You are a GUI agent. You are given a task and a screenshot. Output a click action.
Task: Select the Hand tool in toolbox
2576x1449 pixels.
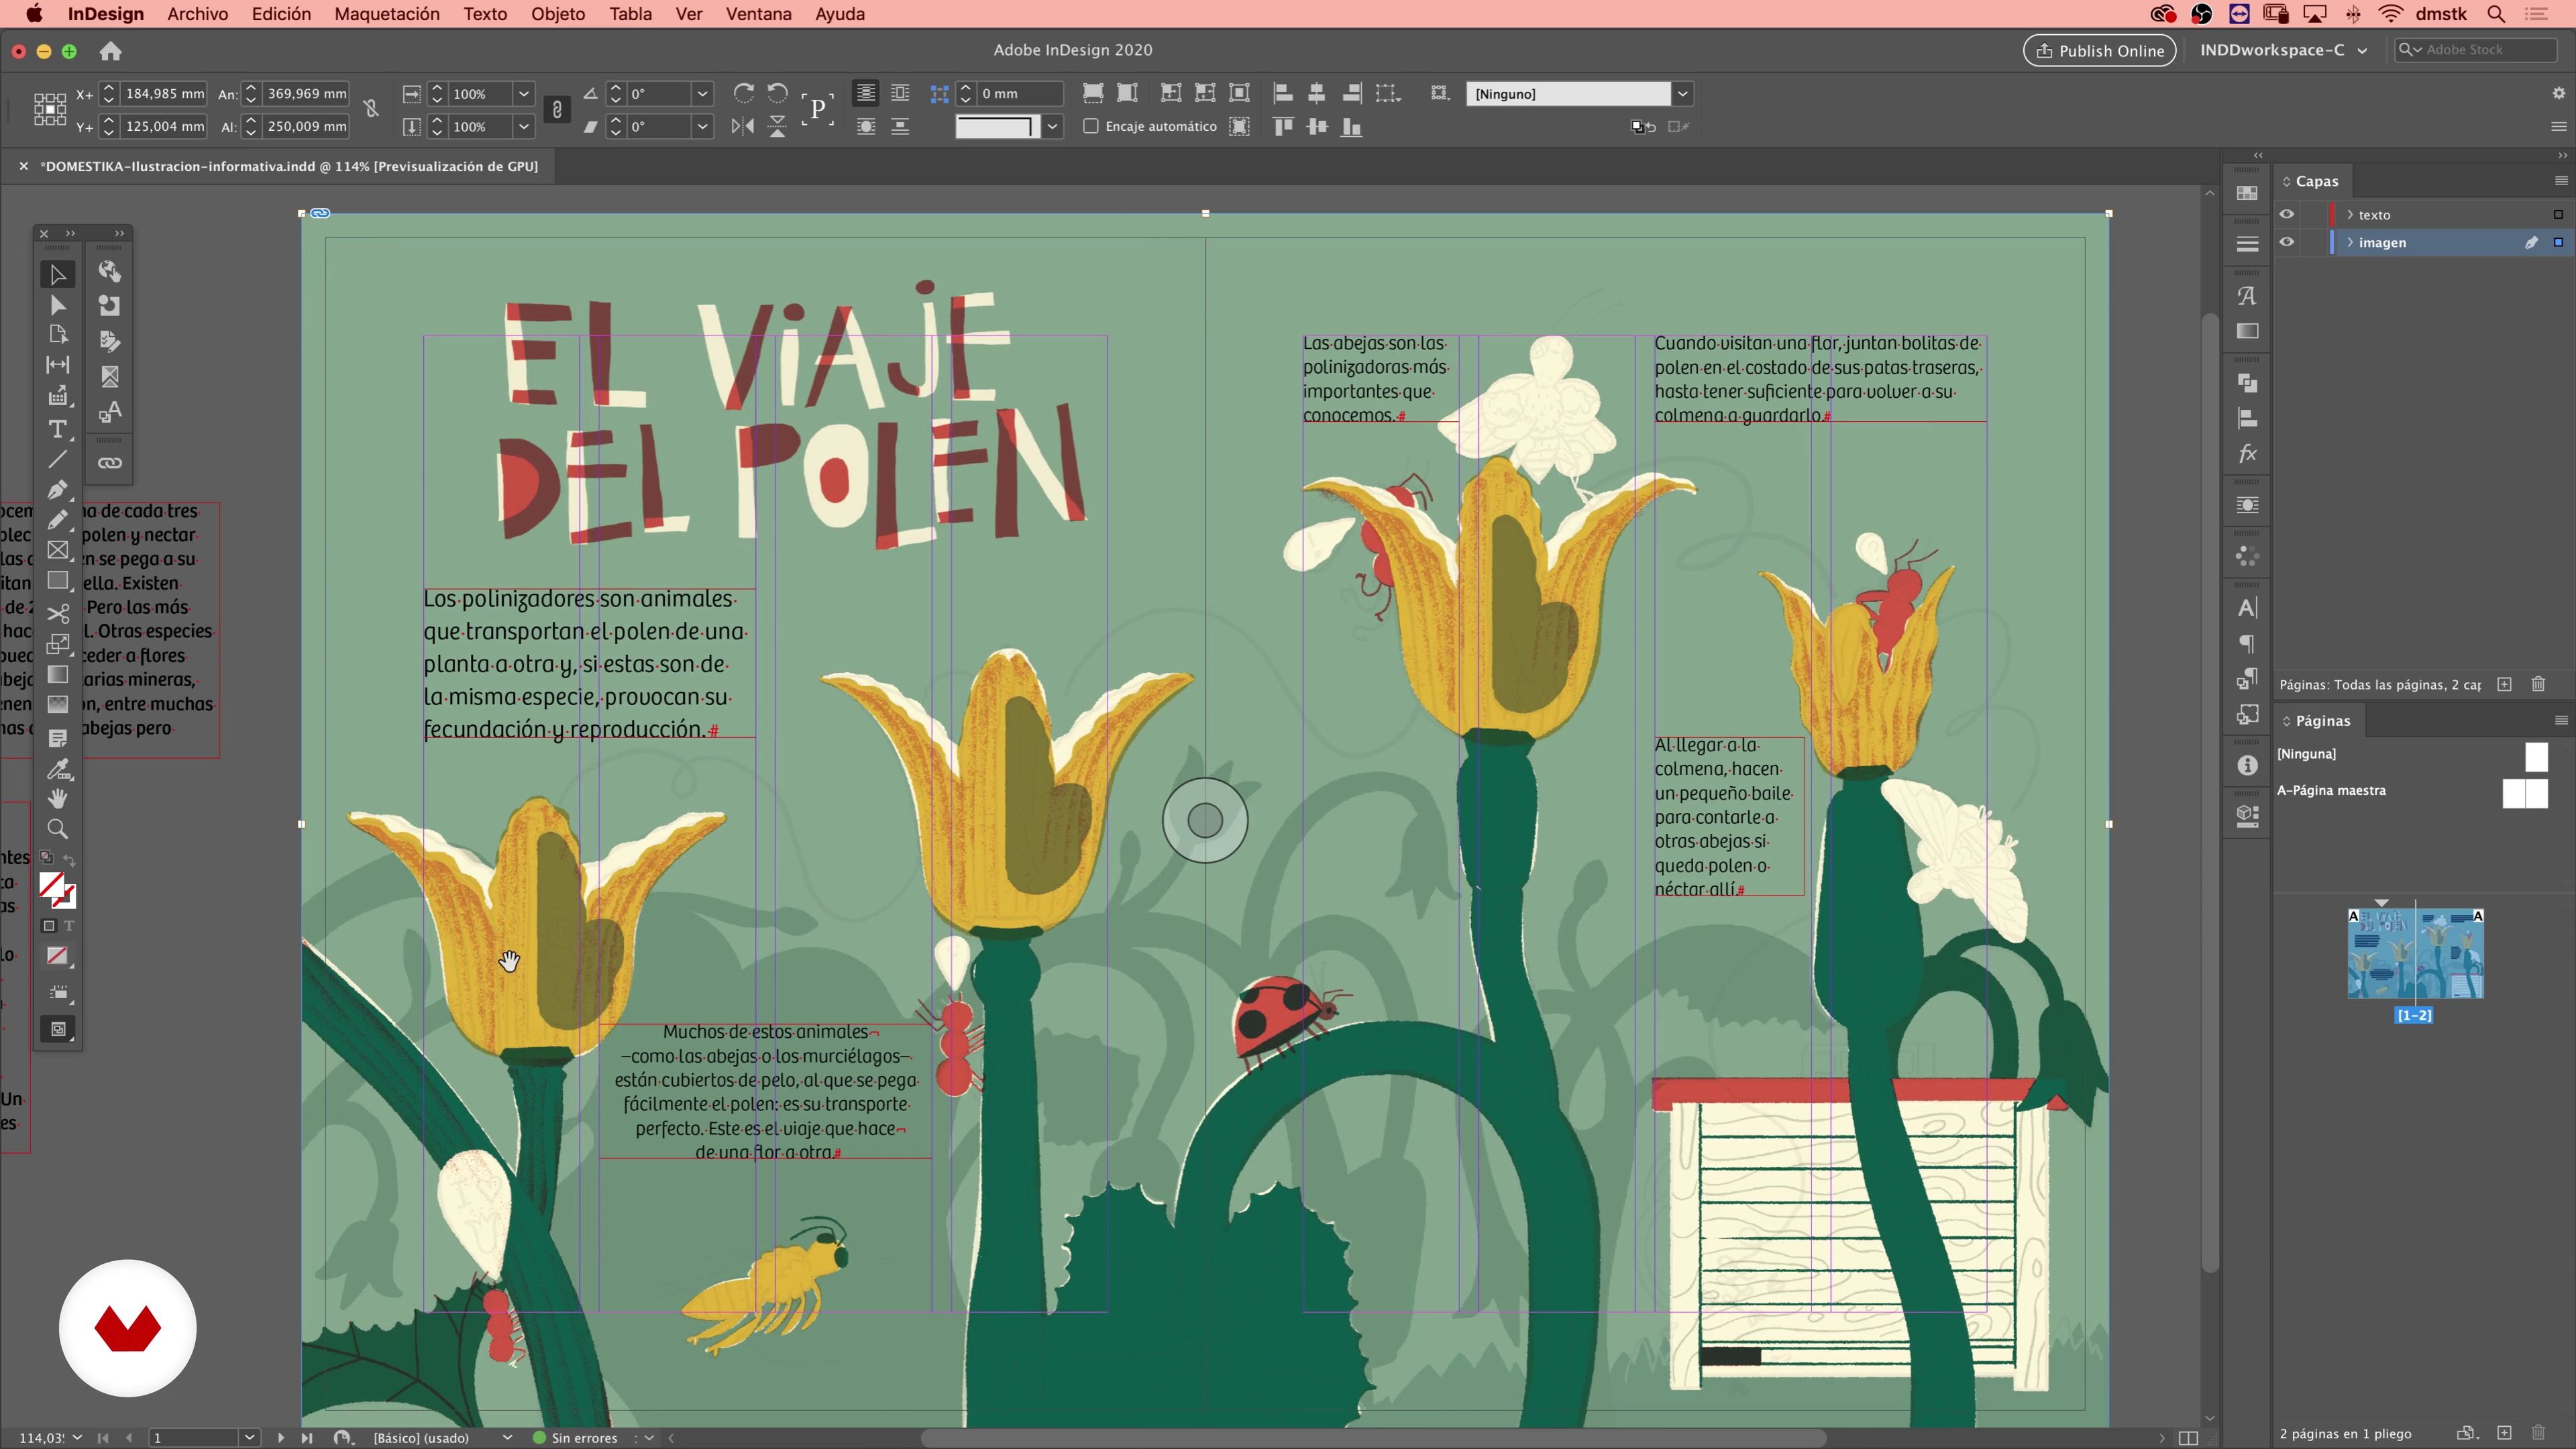click(57, 798)
